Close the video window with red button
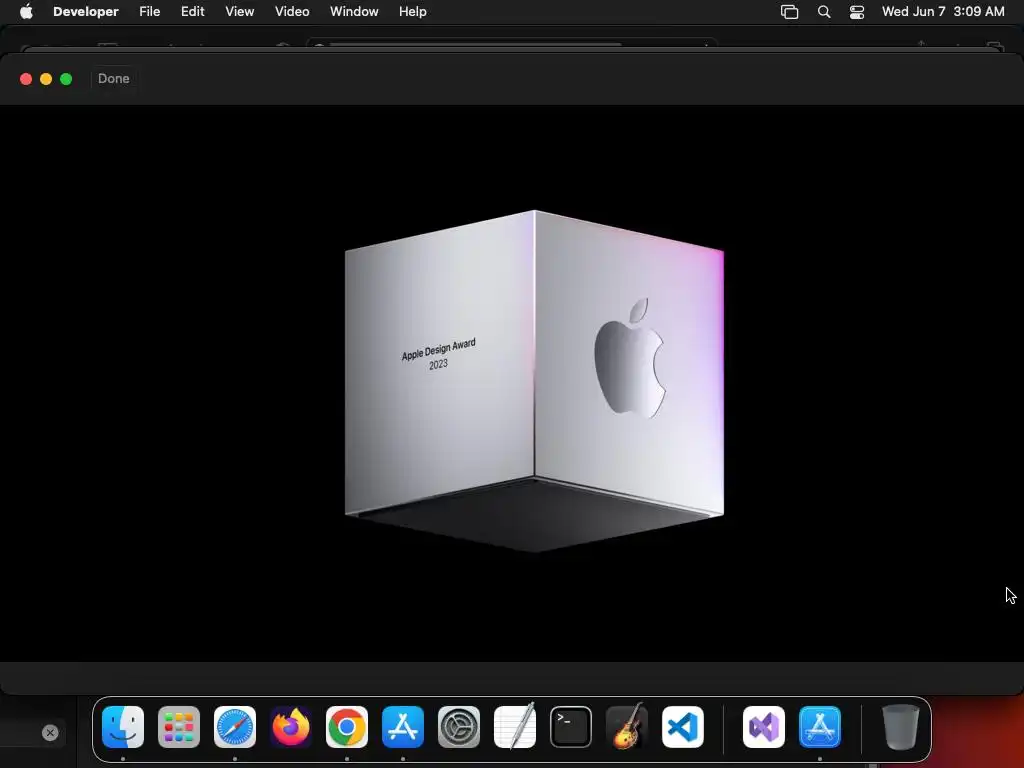Image resolution: width=1024 pixels, height=768 pixels. (26, 79)
